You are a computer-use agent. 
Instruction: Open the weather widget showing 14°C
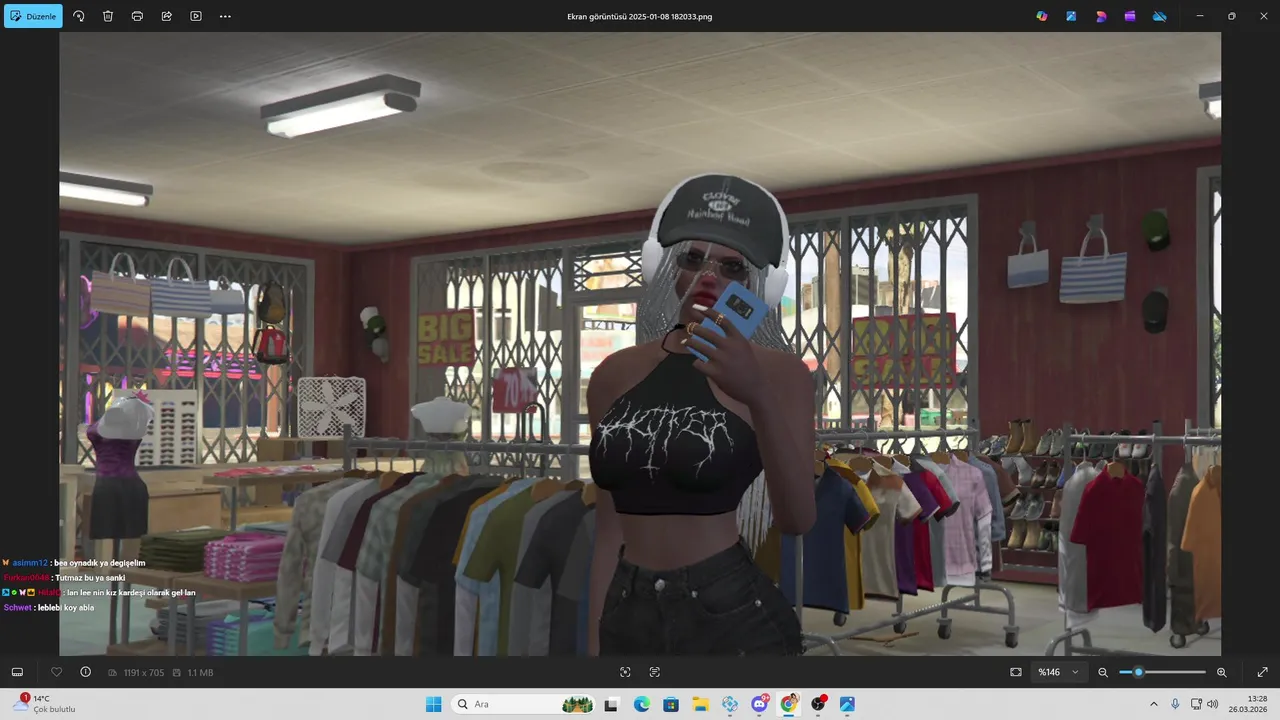[x=45, y=704]
